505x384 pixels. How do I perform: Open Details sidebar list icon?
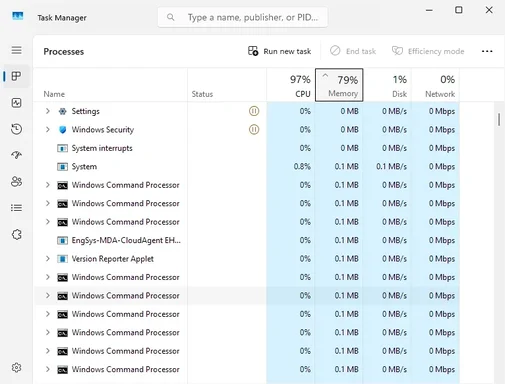click(x=16, y=208)
